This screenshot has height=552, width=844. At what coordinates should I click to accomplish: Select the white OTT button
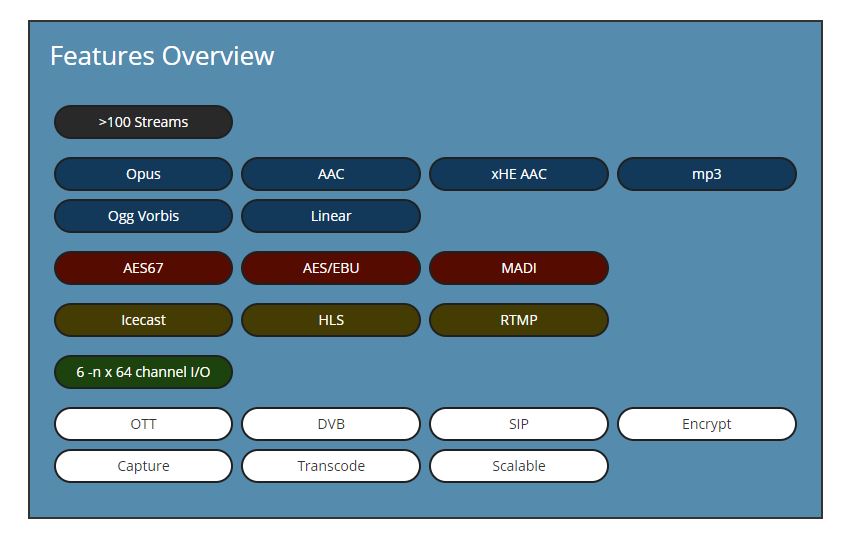click(143, 424)
